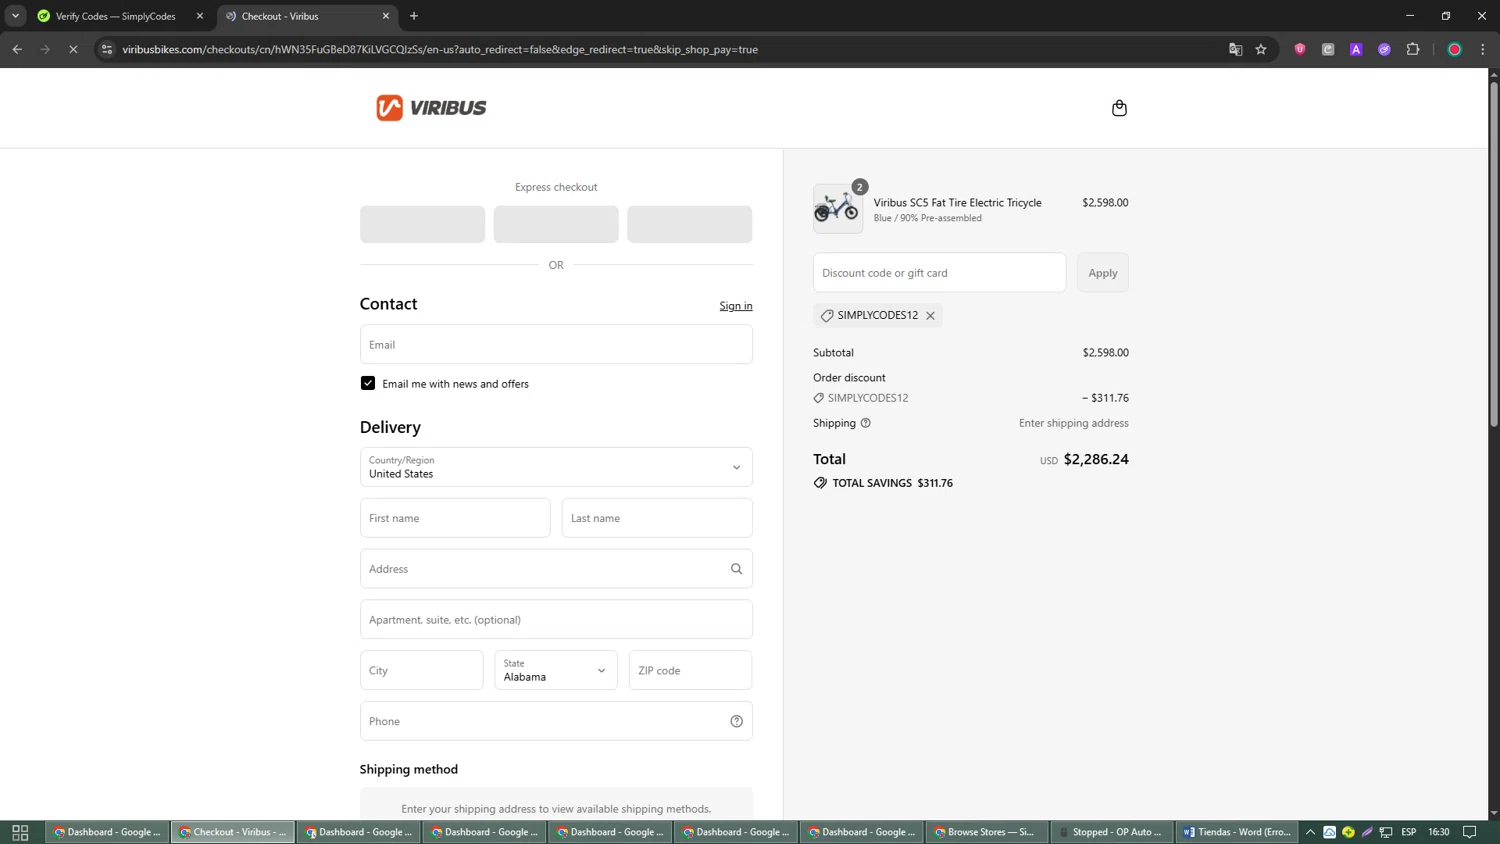Viewport: 1500px width, 844px height.
Task: Click the Address search magnifier icon
Action: pos(736,569)
